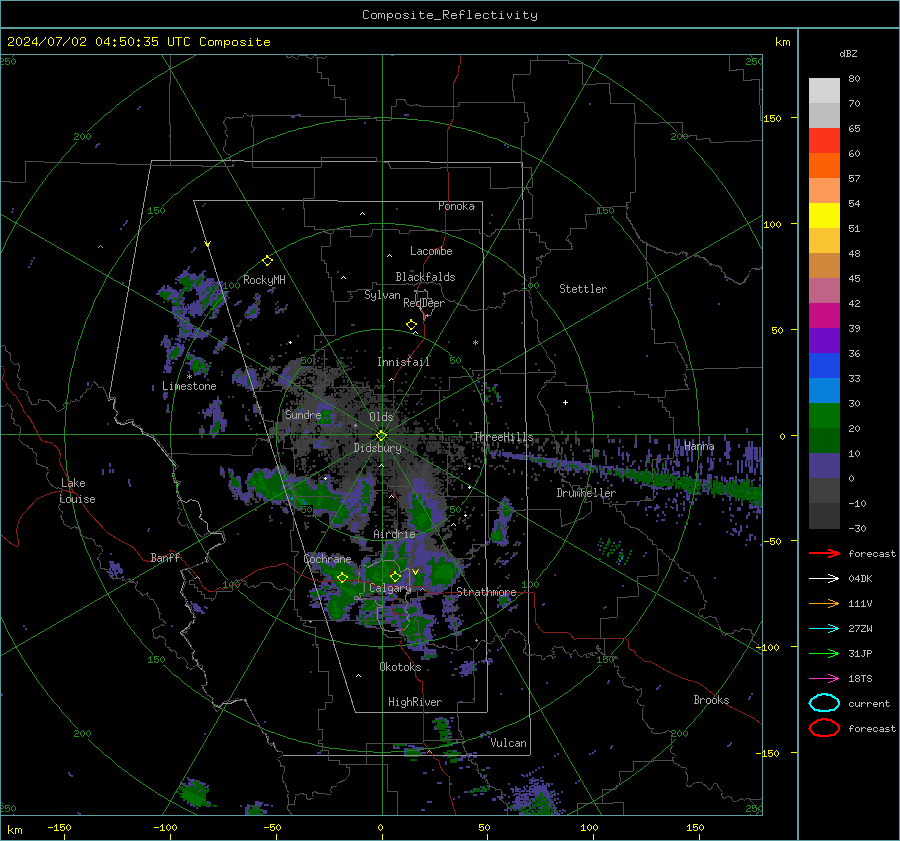Click the white 04DK arrow icon
The height and width of the screenshot is (841, 900).
(x=824, y=579)
